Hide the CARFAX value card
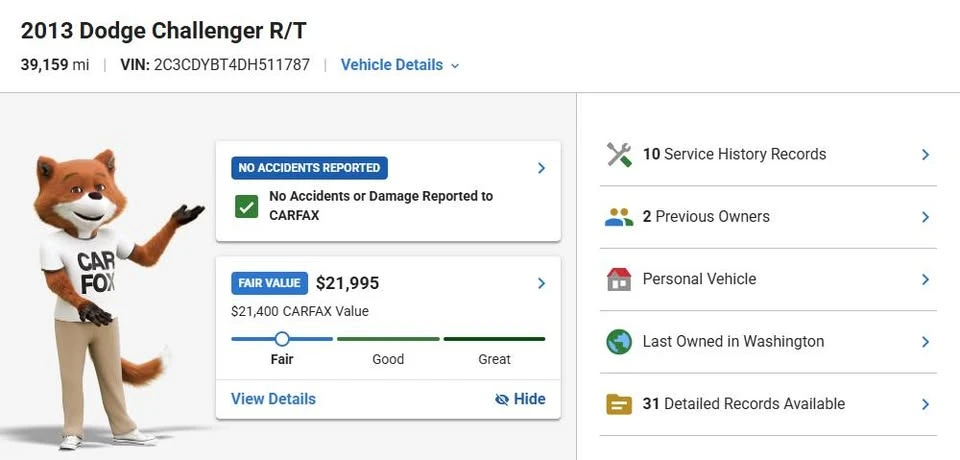Image resolution: width=960 pixels, height=460 pixels. pos(520,399)
